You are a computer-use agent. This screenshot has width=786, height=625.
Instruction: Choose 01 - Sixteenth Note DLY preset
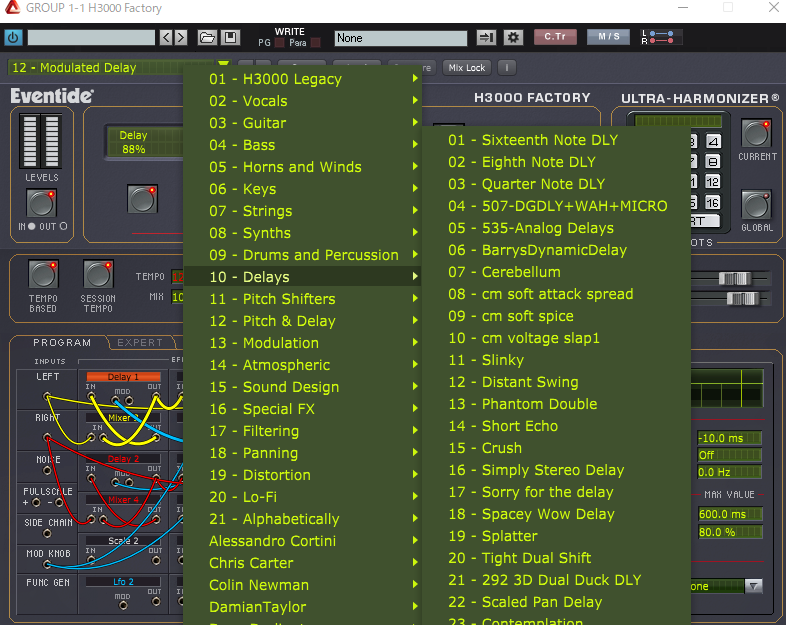556,140
